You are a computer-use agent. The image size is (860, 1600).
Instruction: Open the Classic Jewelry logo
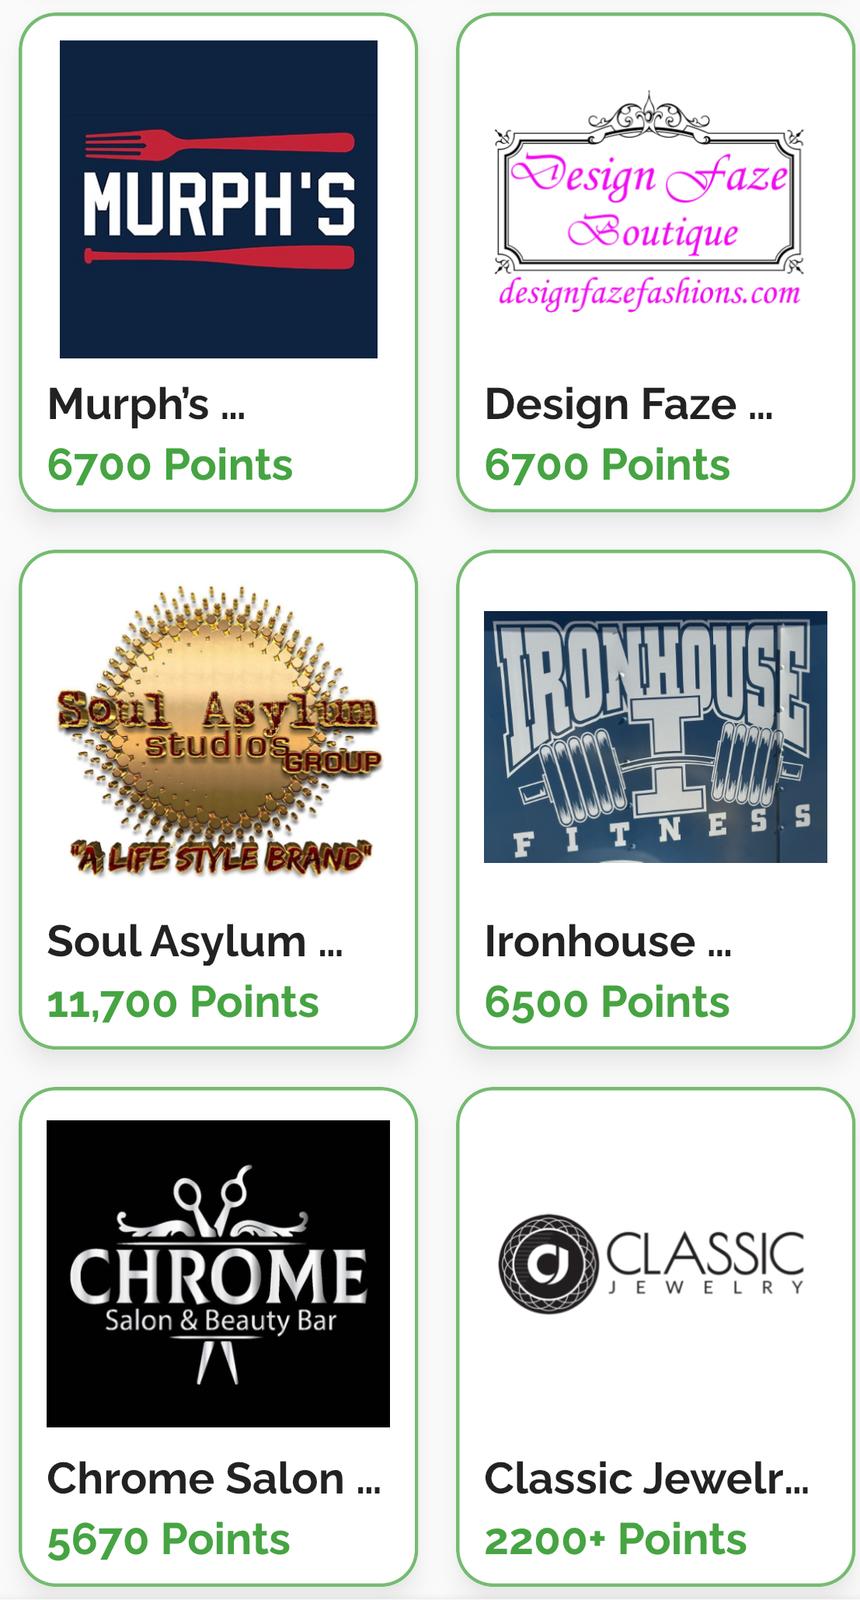(651, 1263)
